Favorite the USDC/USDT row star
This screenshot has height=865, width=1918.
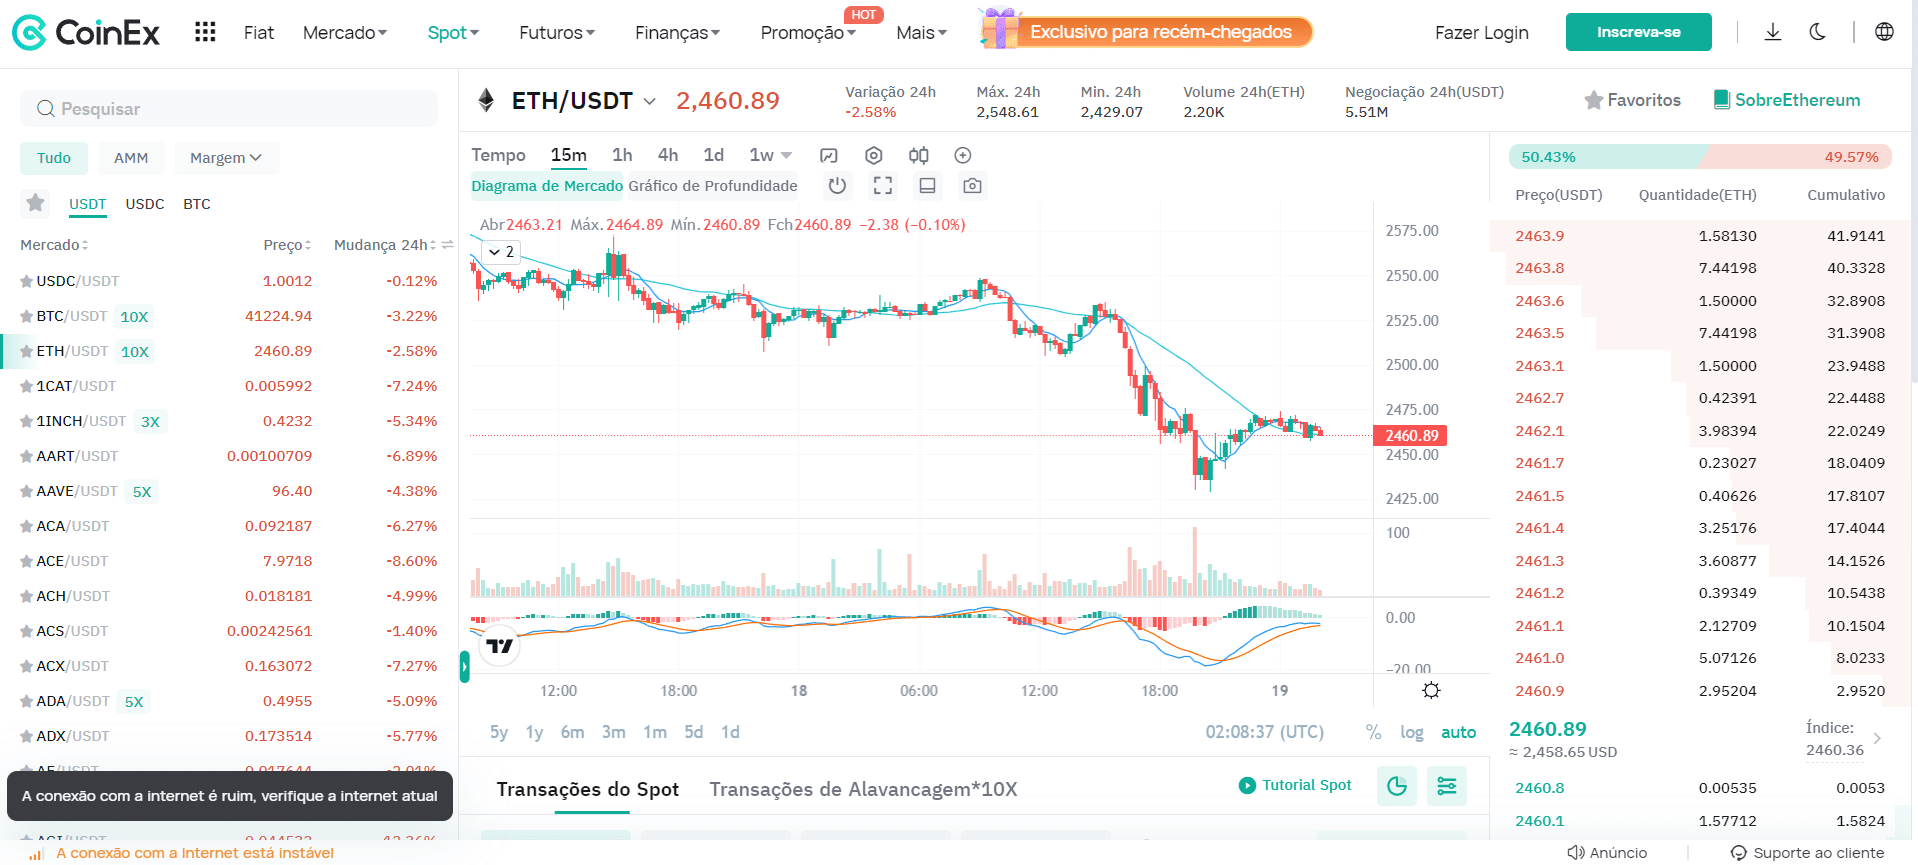tap(26, 282)
